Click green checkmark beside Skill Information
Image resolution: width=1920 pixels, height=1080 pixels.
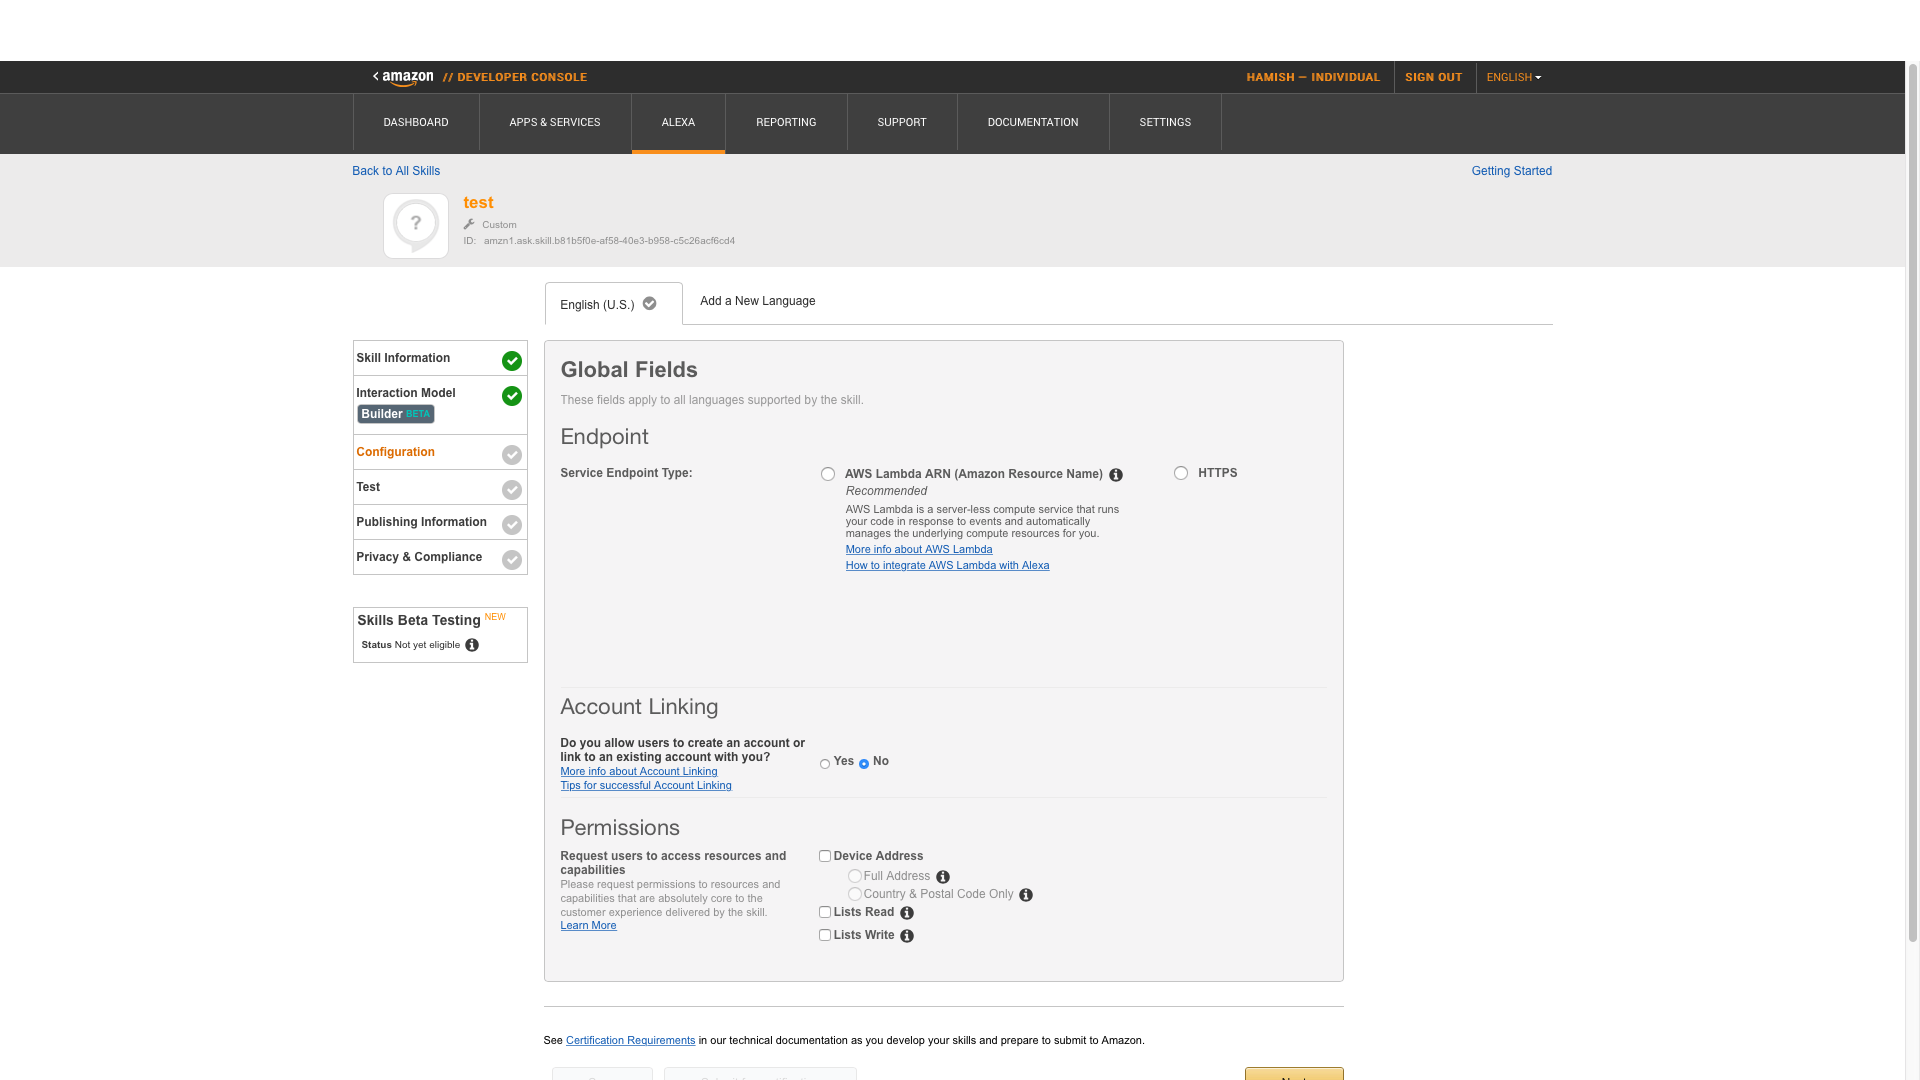point(512,361)
